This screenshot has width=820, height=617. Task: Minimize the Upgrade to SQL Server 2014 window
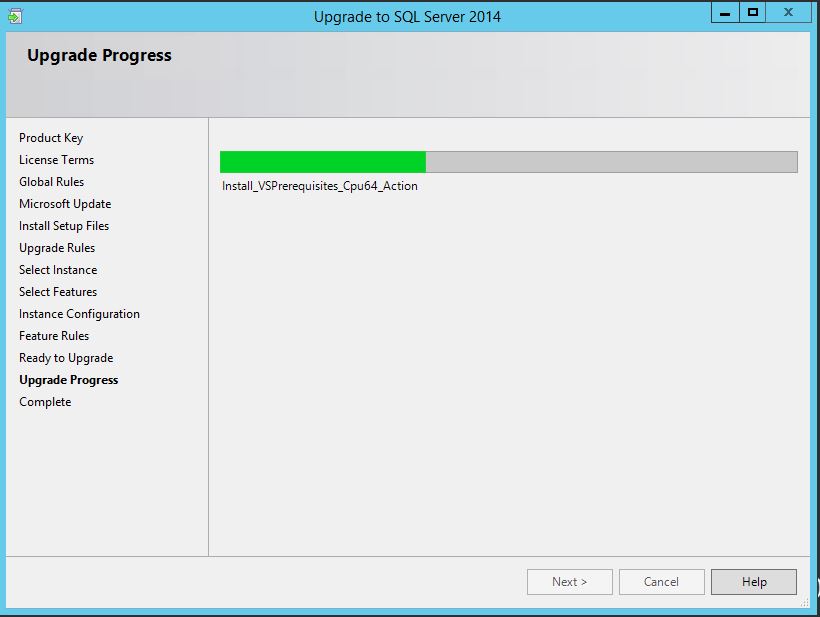726,13
